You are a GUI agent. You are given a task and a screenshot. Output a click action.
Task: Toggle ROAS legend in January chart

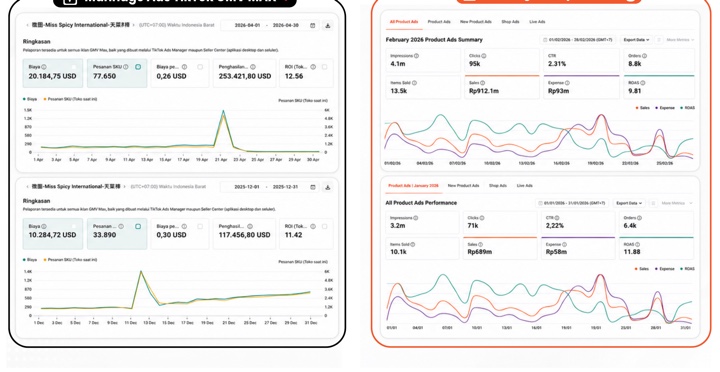687,269
